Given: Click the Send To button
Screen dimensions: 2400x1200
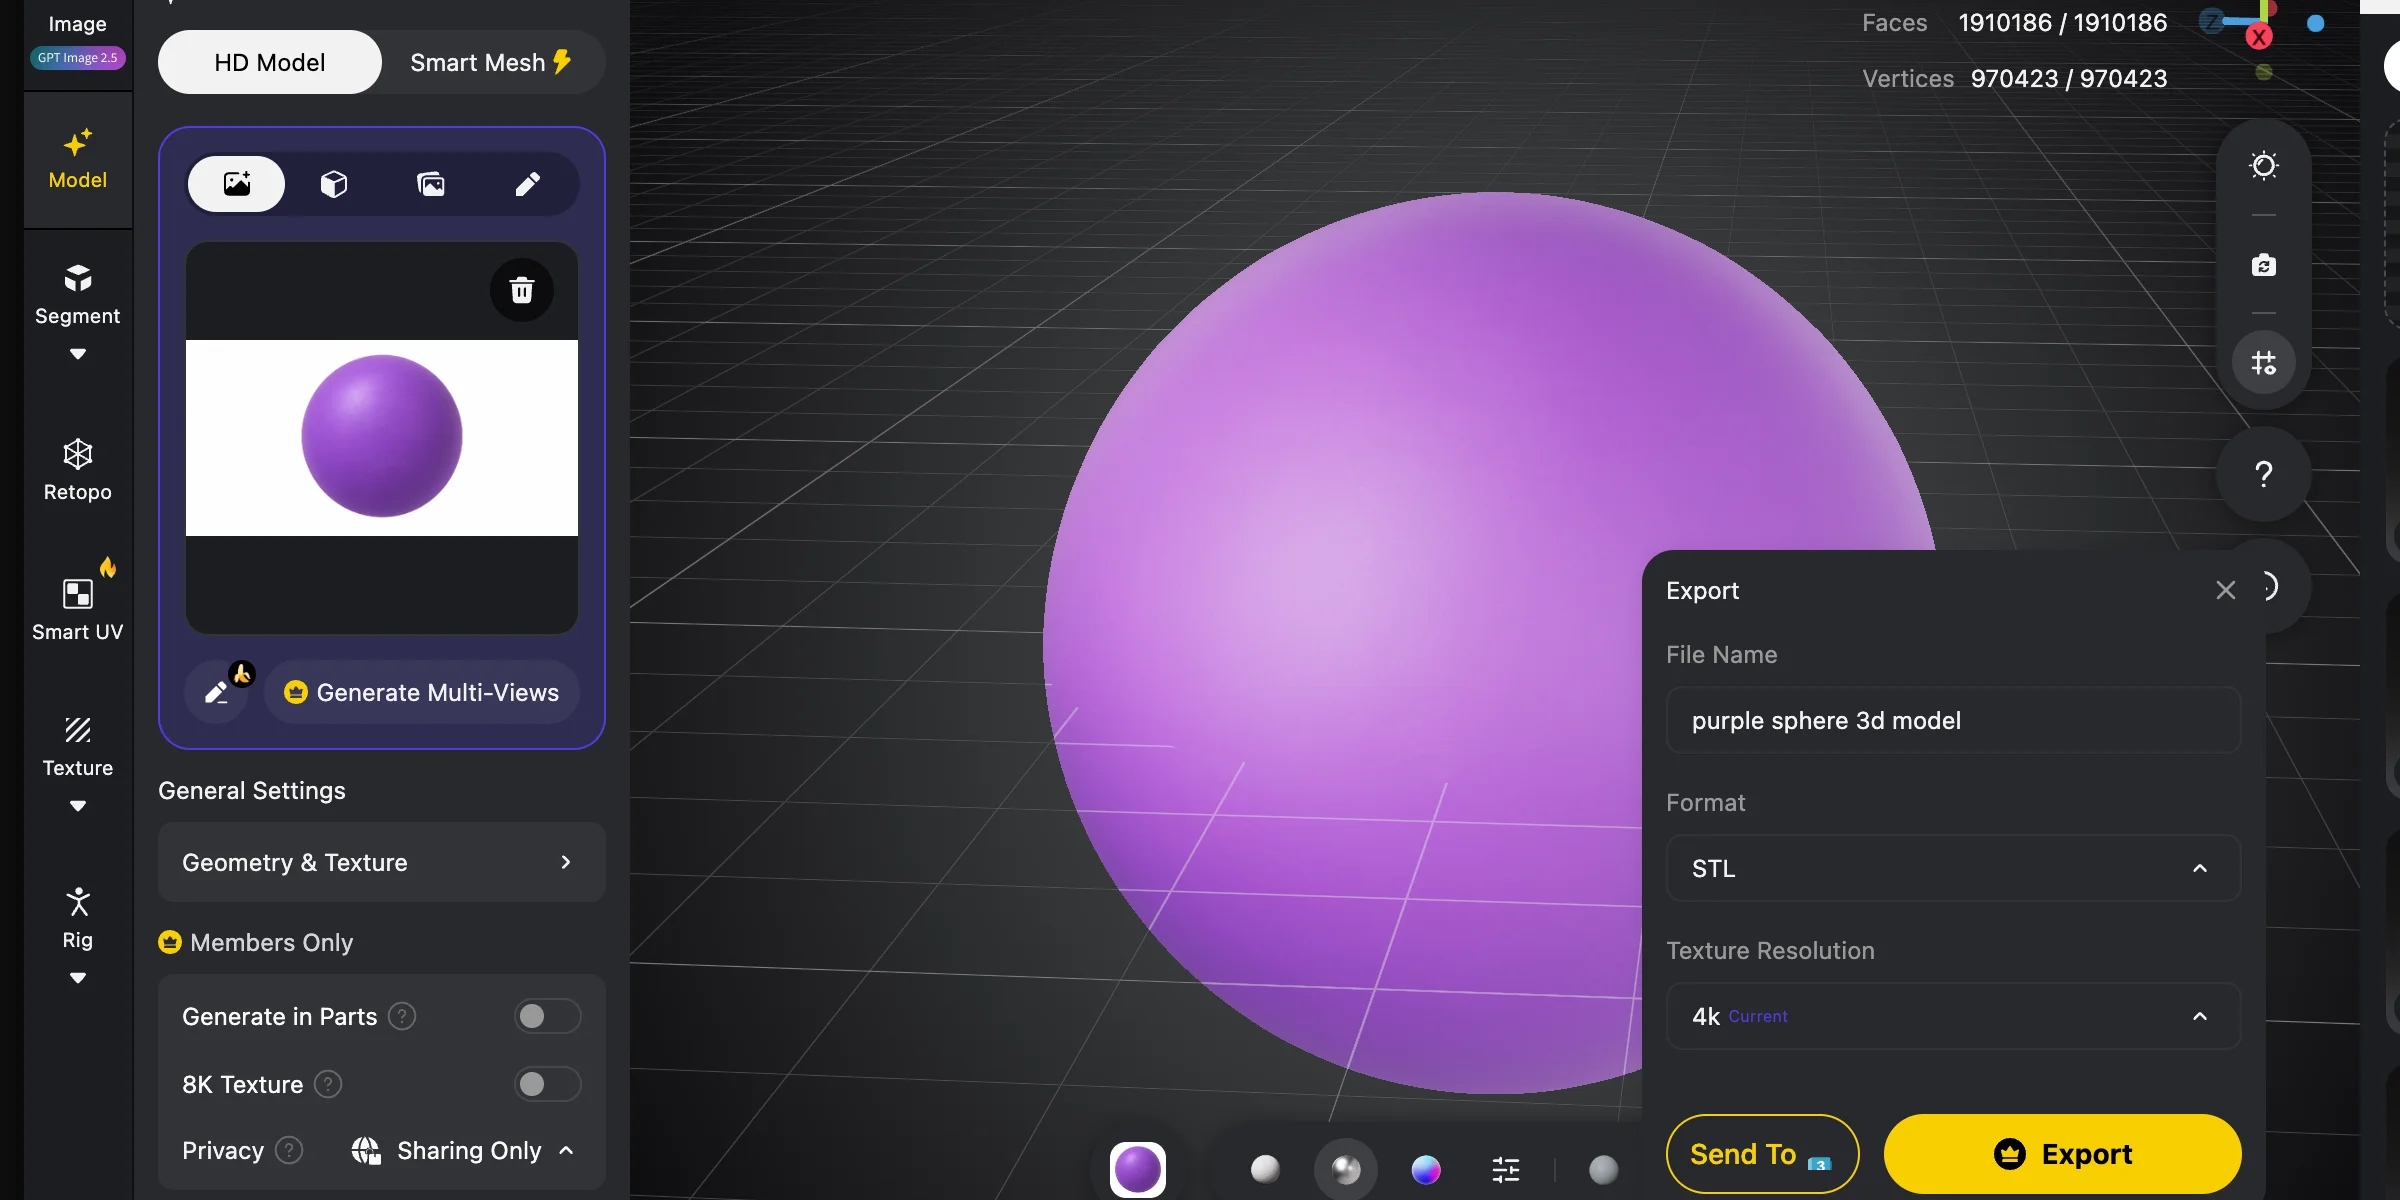Looking at the screenshot, I should pyautogui.click(x=1762, y=1154).
